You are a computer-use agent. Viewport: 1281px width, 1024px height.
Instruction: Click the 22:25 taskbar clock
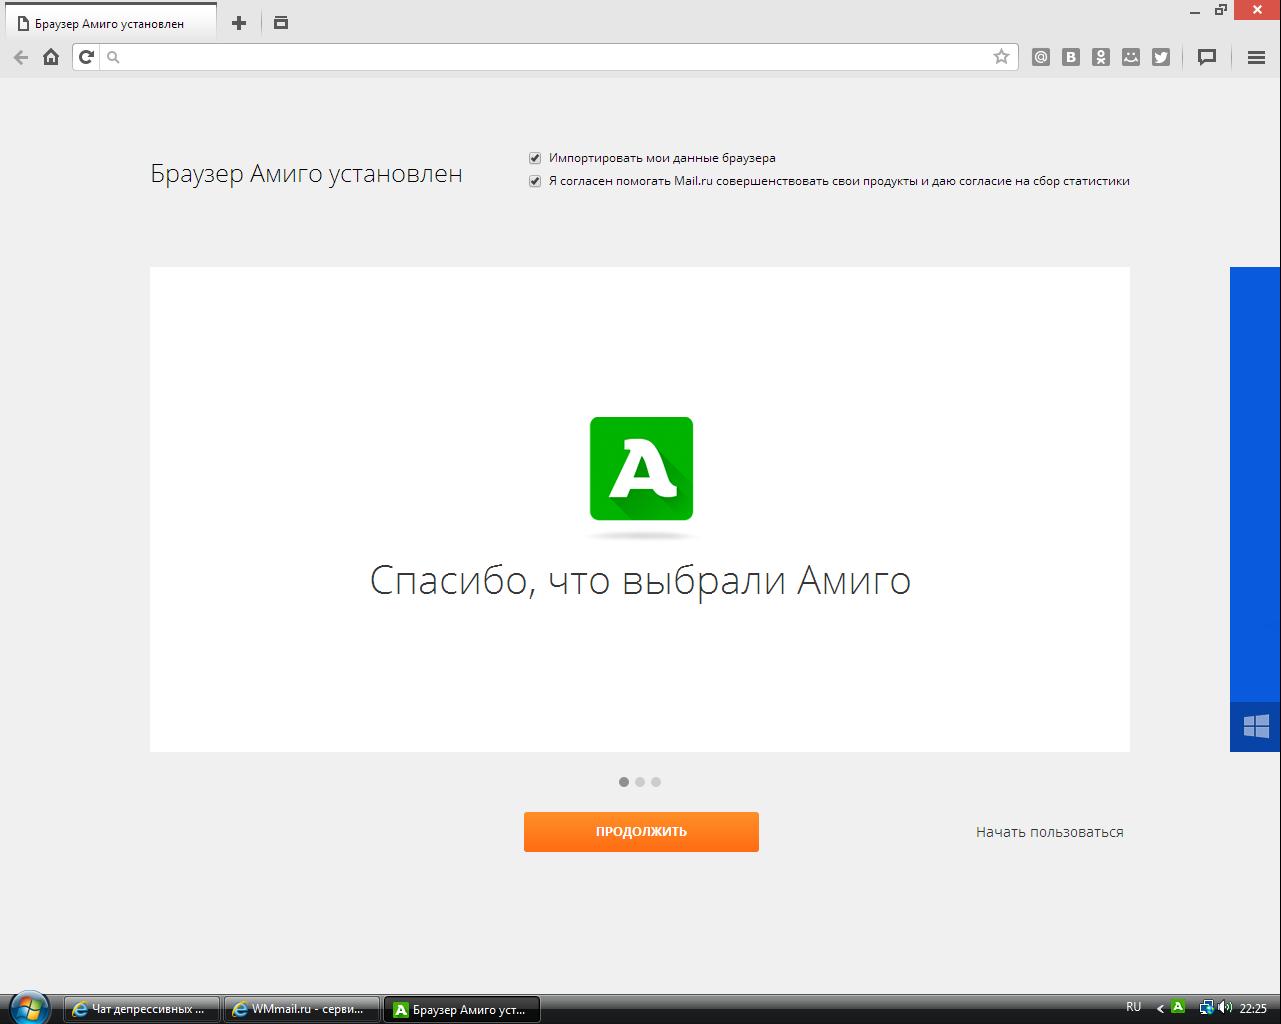pos(1253,1008)
